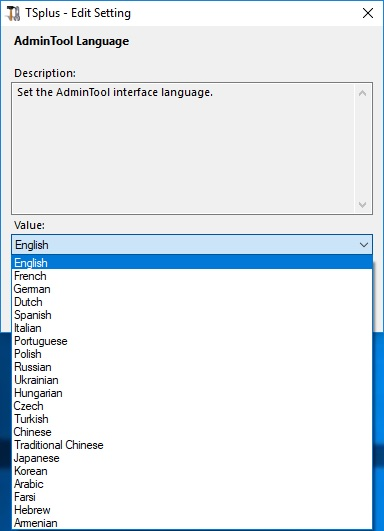This screenshot has height=531, width=384.
Task: Pick Russian from the dropdown
Action: tap(192, 367)
